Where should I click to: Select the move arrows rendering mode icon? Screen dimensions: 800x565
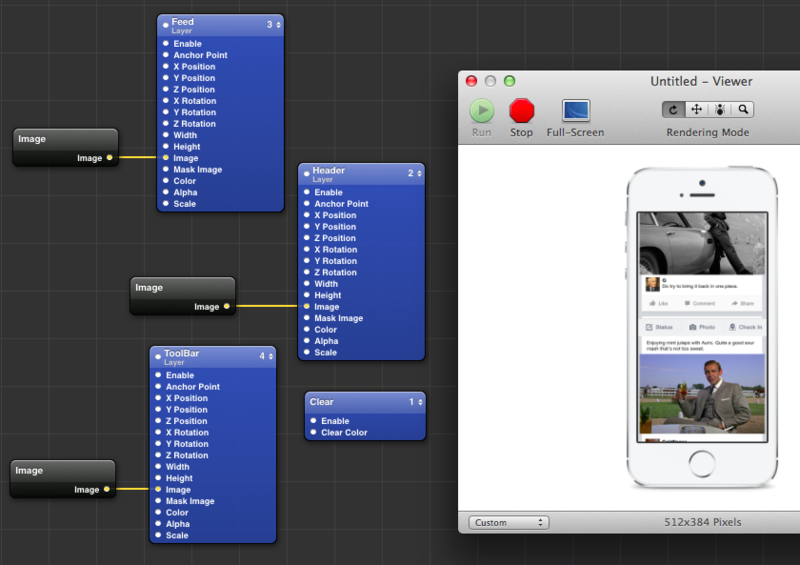(696, 109)
